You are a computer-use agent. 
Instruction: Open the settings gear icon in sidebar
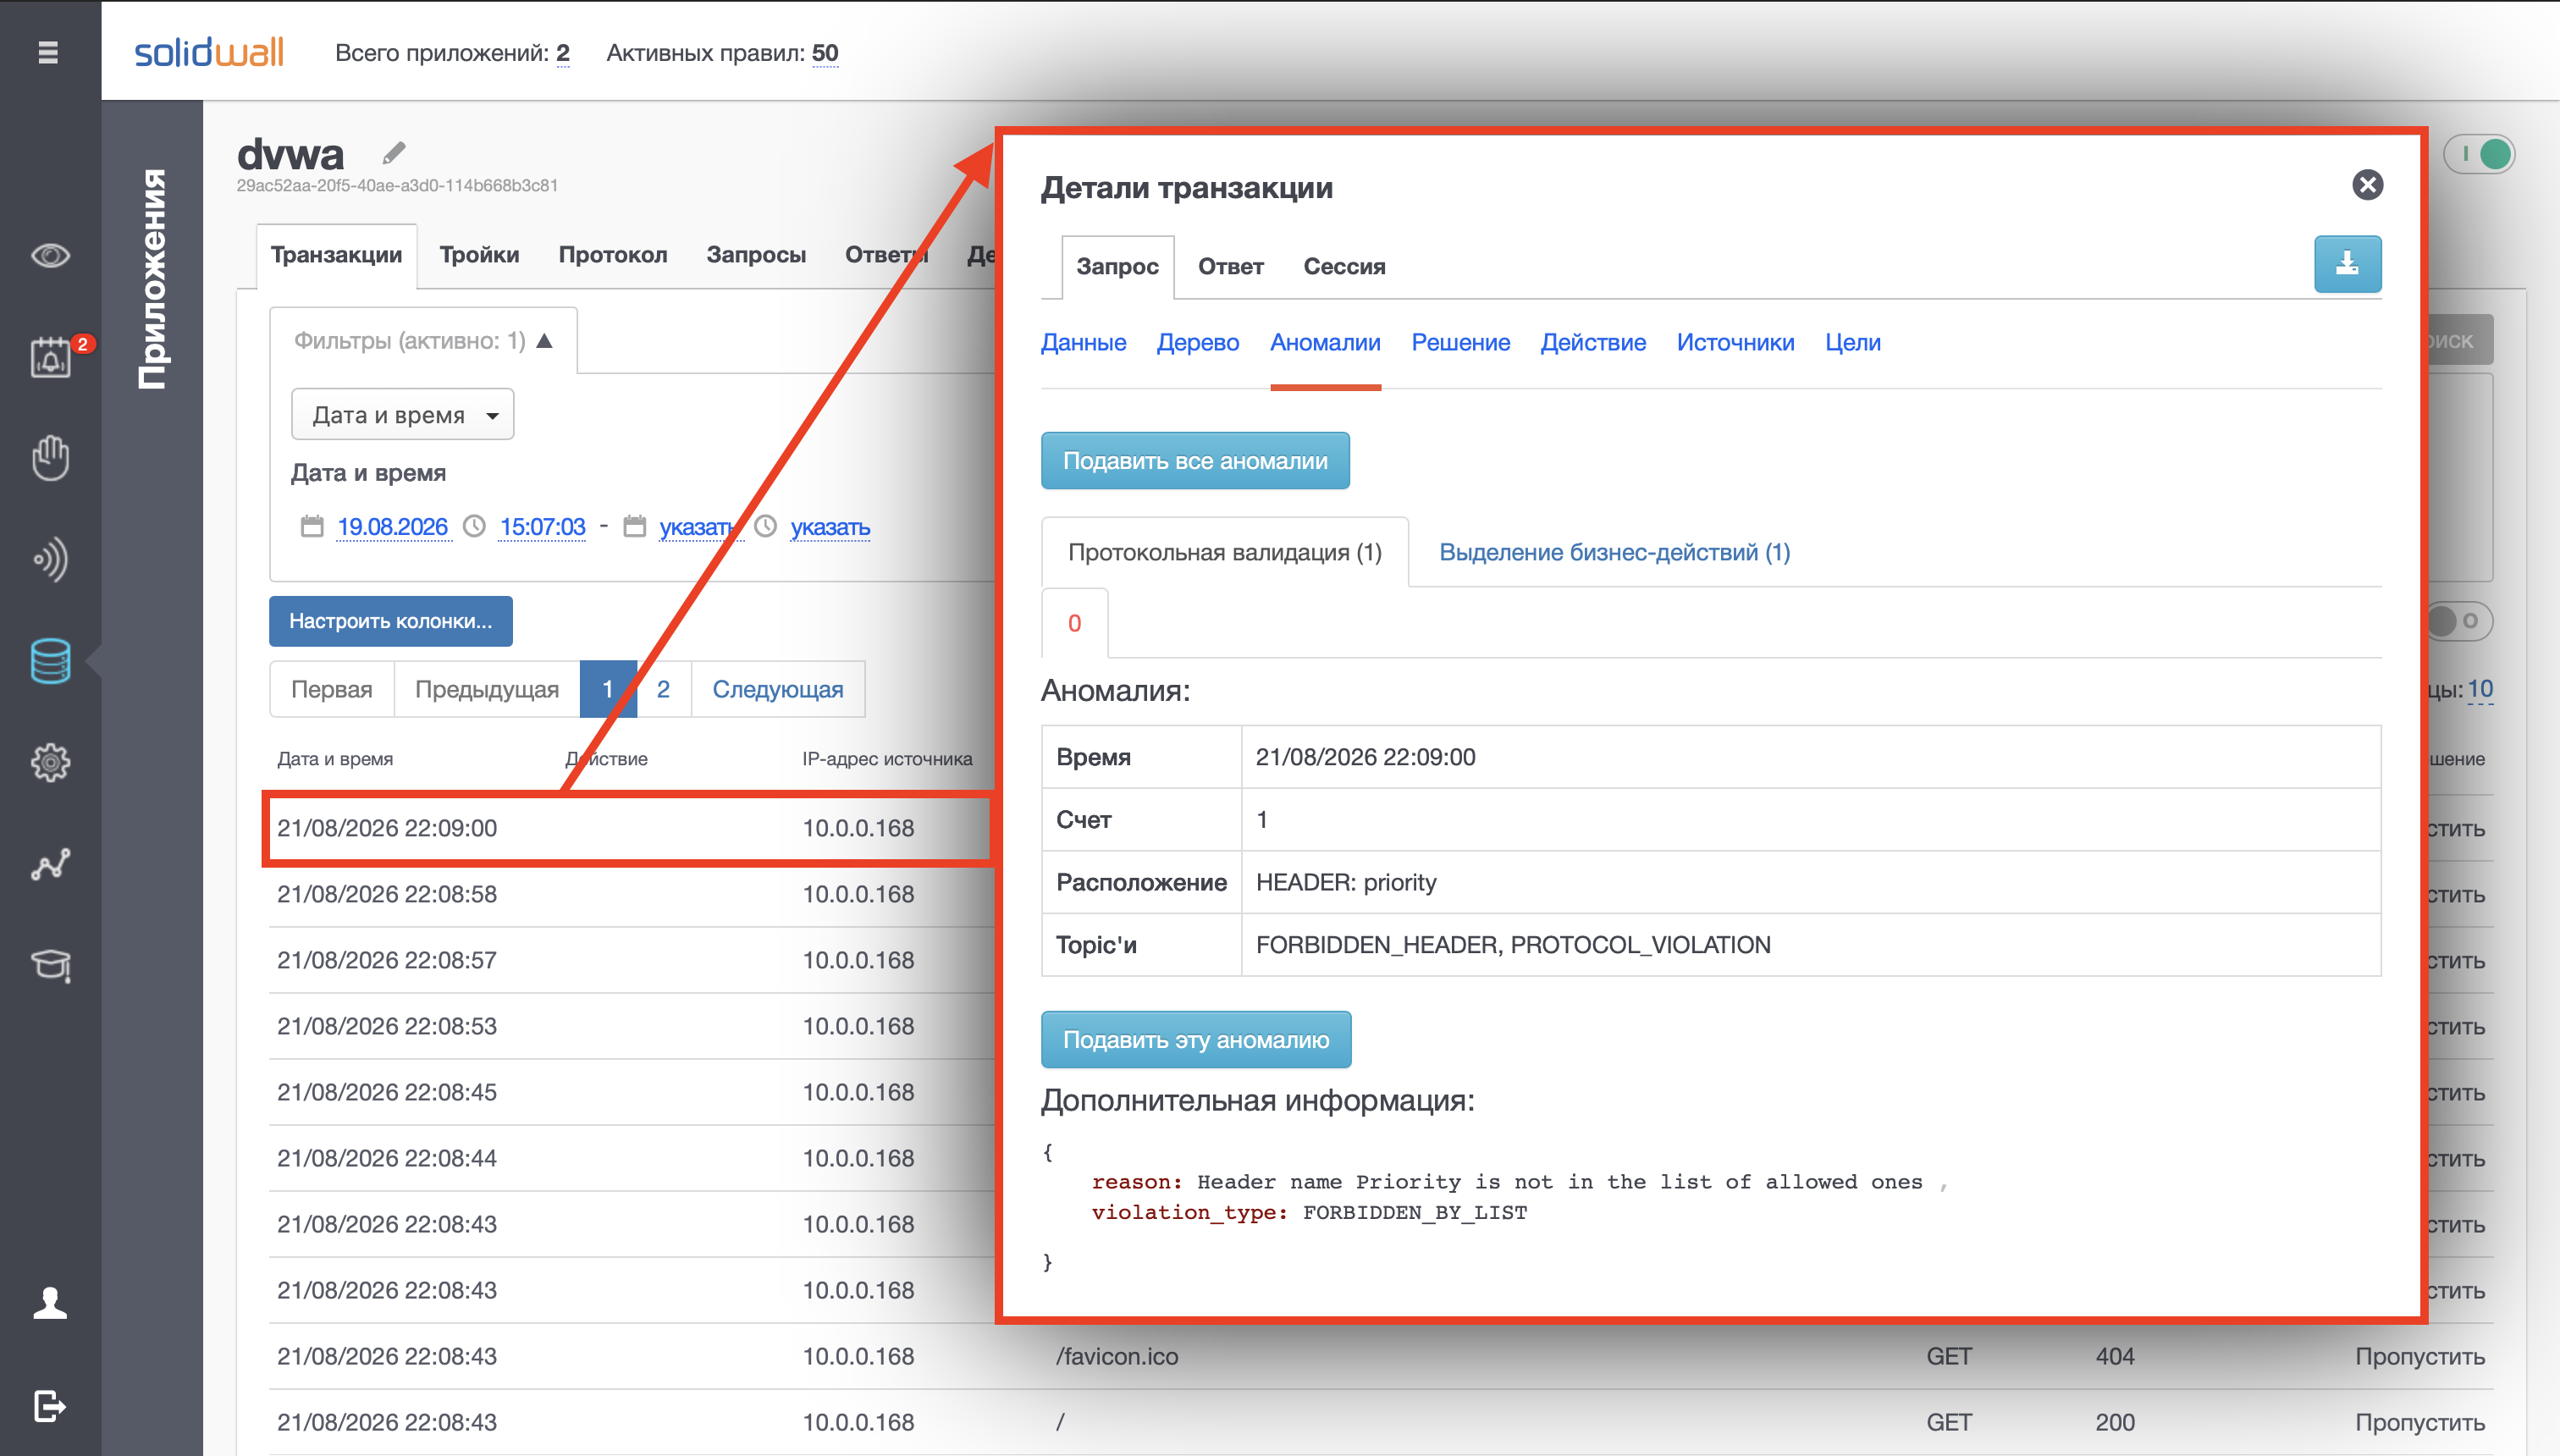[x=50, y=763]
